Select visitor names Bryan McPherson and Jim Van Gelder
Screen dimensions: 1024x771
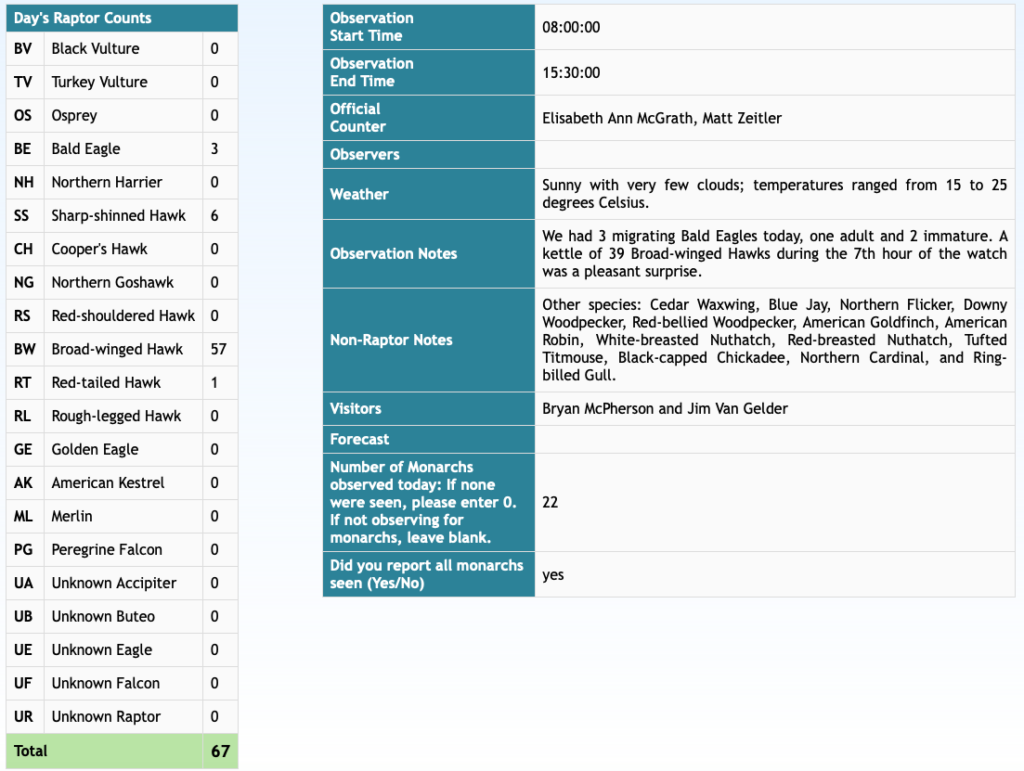click(665, 409)
